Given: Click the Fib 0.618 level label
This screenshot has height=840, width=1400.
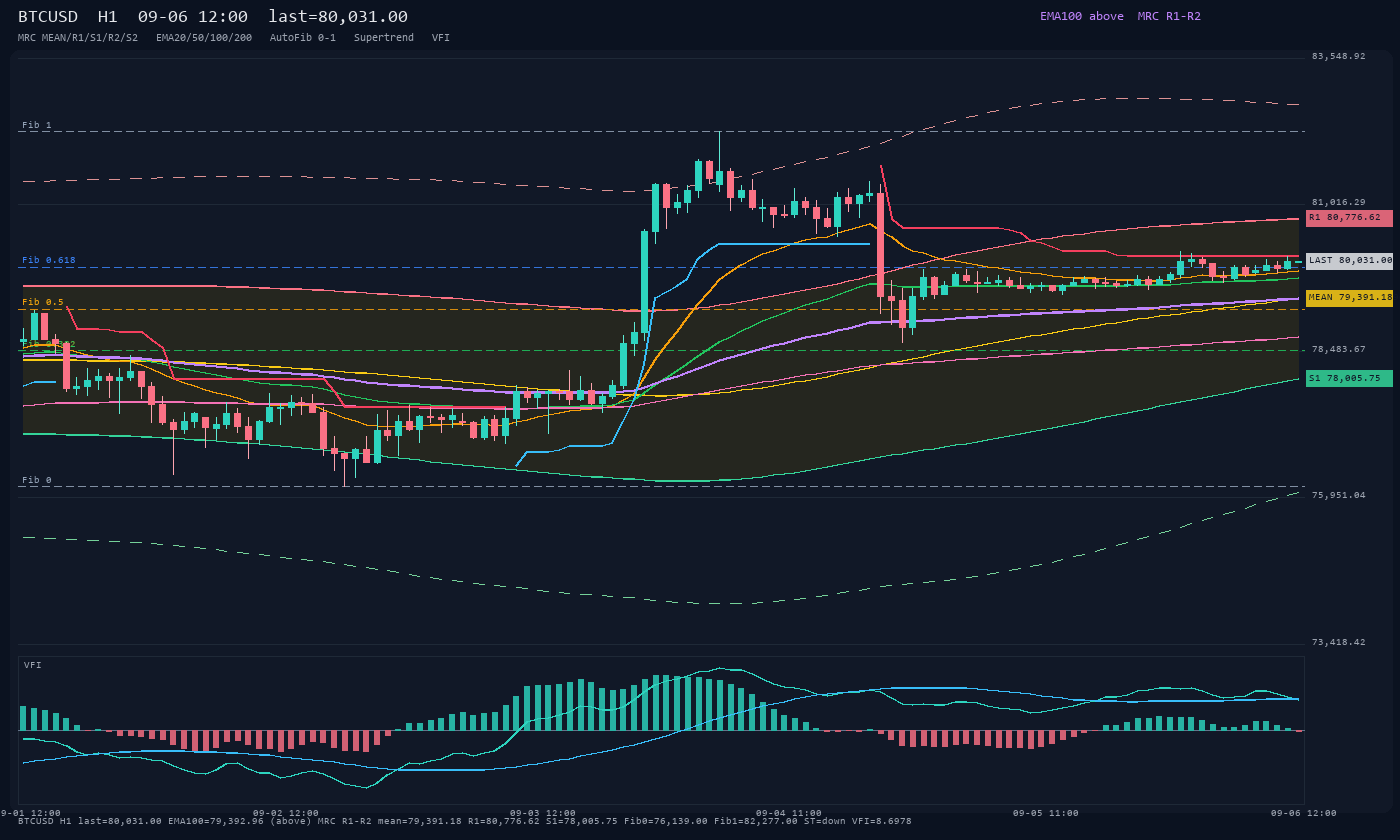Looking at the screenshot, I should (49, 260).
